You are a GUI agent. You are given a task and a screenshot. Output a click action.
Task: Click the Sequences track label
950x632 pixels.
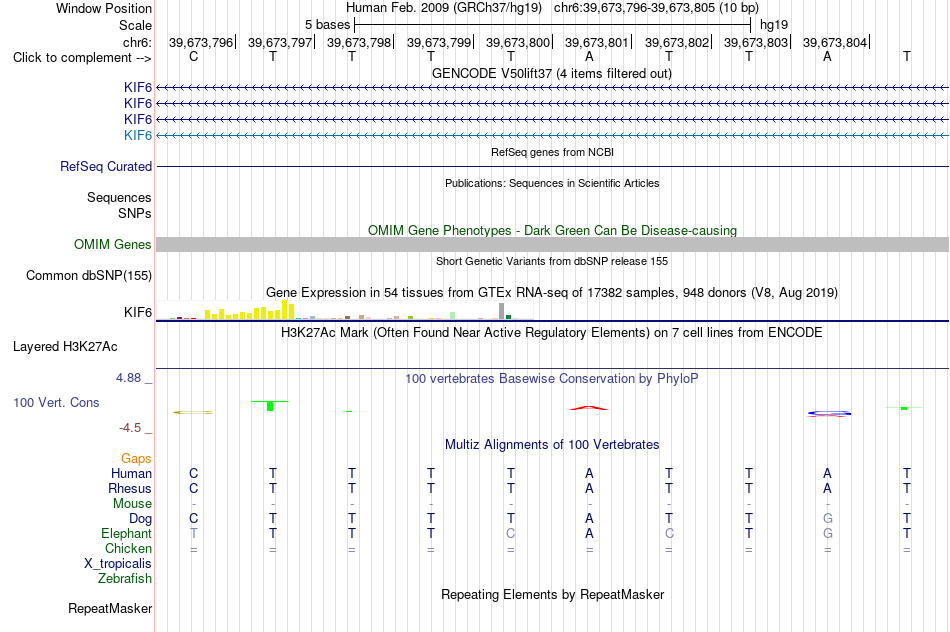[x=119, y=198]
